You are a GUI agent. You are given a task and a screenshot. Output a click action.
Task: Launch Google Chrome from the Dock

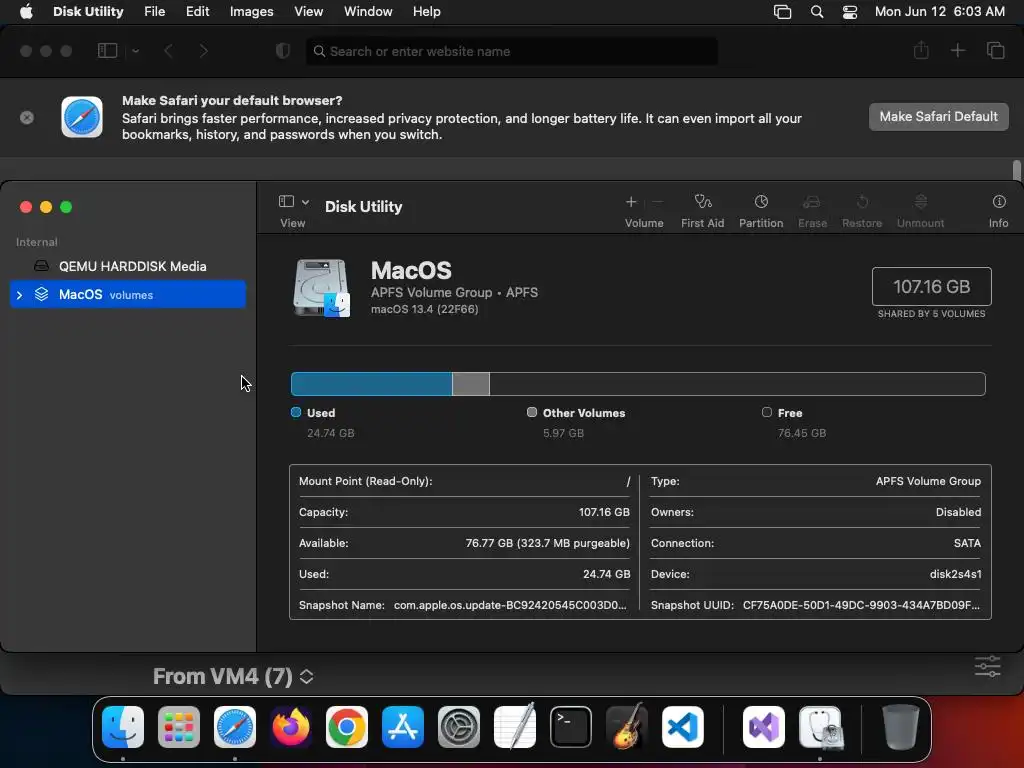tap(347, 727)
